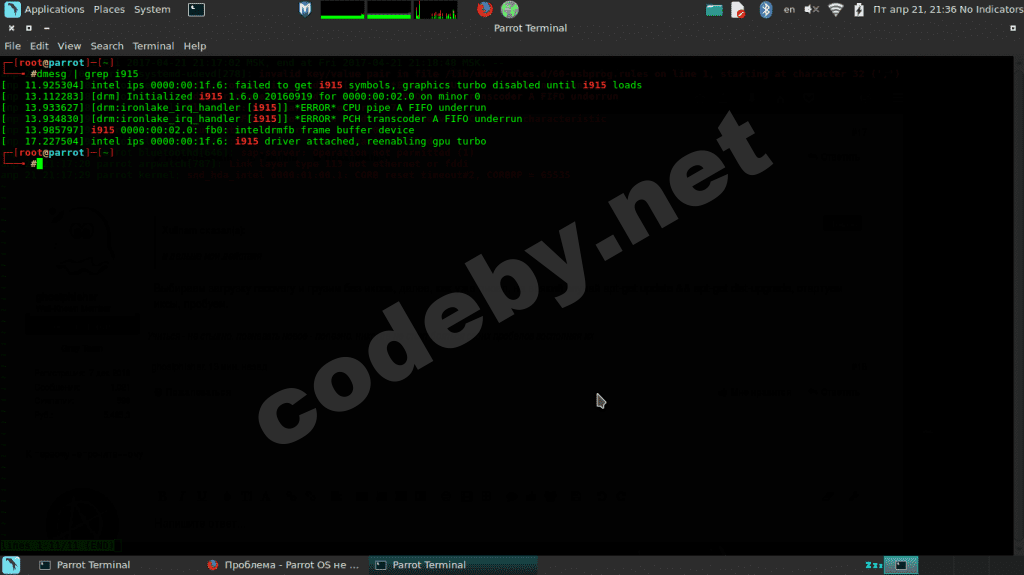1024x575 pixels.
Task: Open the battery power indicator
Action: pyautogui.click(x=859, y=9)
